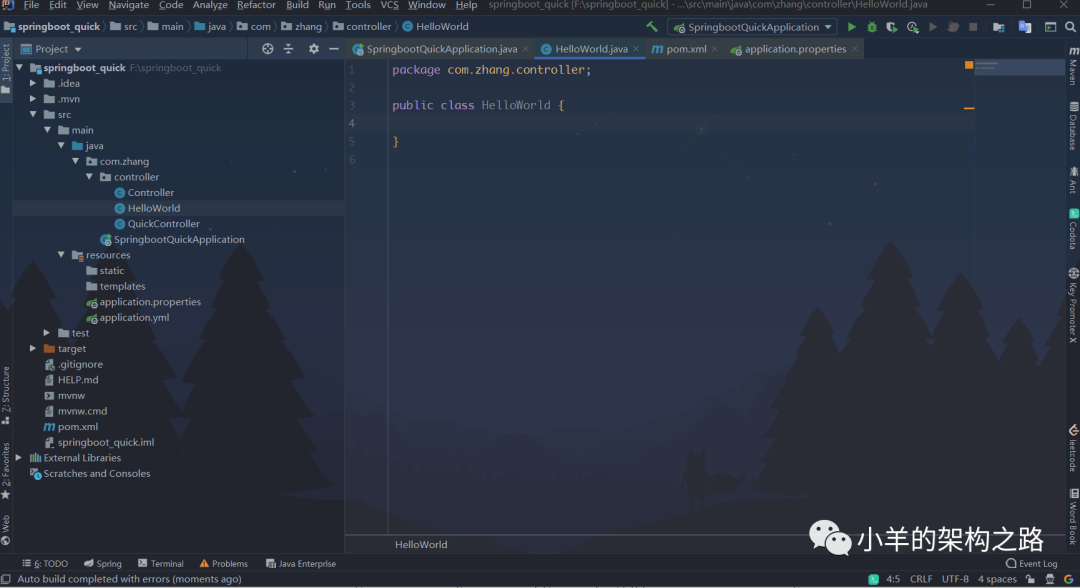Open the VCS menu

[389, 6]
